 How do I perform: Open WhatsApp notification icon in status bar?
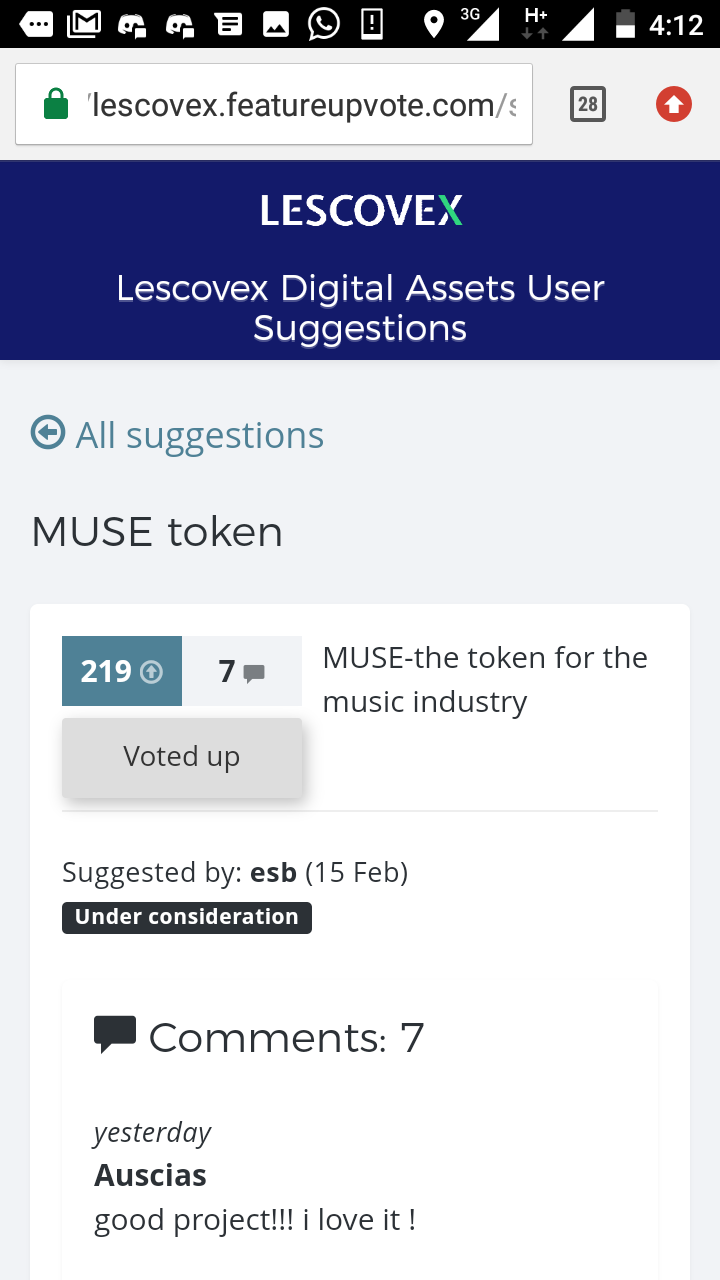pyautogui.click(x=324, y=23)
